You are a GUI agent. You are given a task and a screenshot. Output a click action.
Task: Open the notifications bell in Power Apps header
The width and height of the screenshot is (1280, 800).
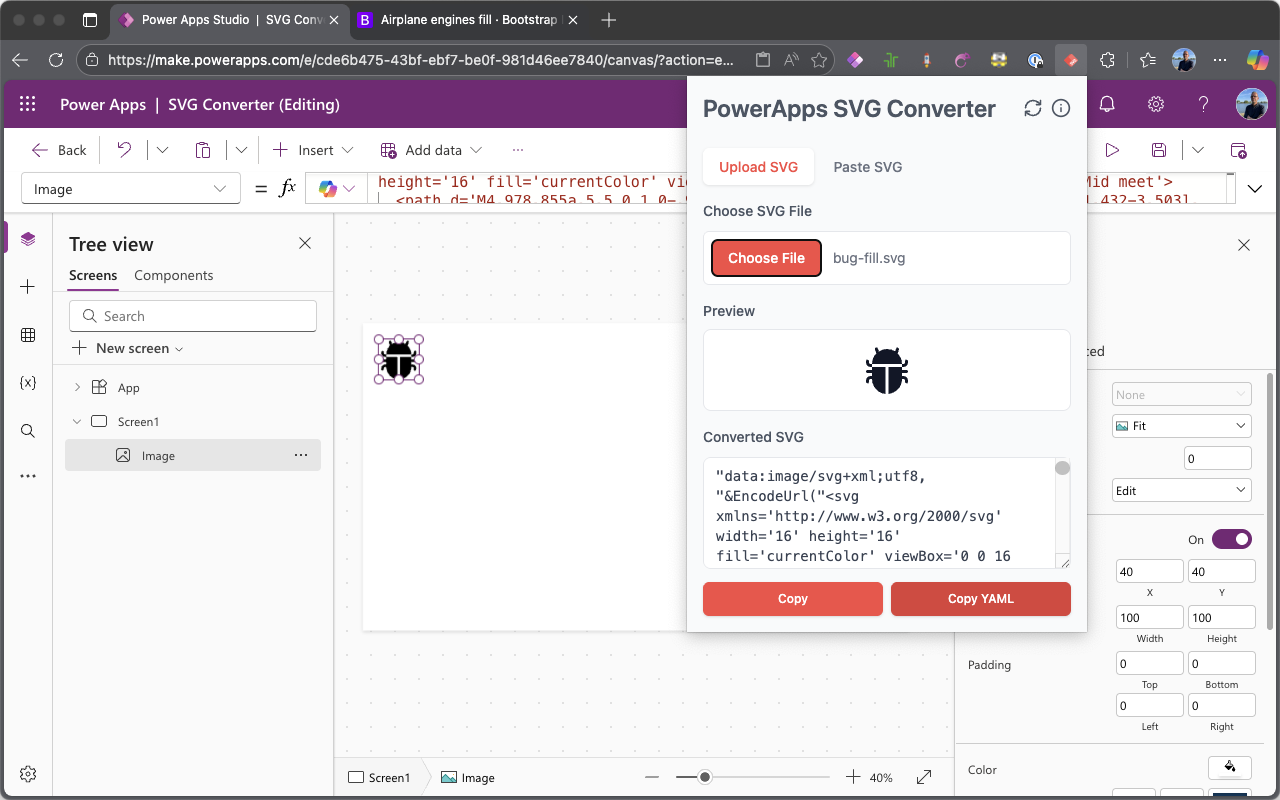point(1107,104)
